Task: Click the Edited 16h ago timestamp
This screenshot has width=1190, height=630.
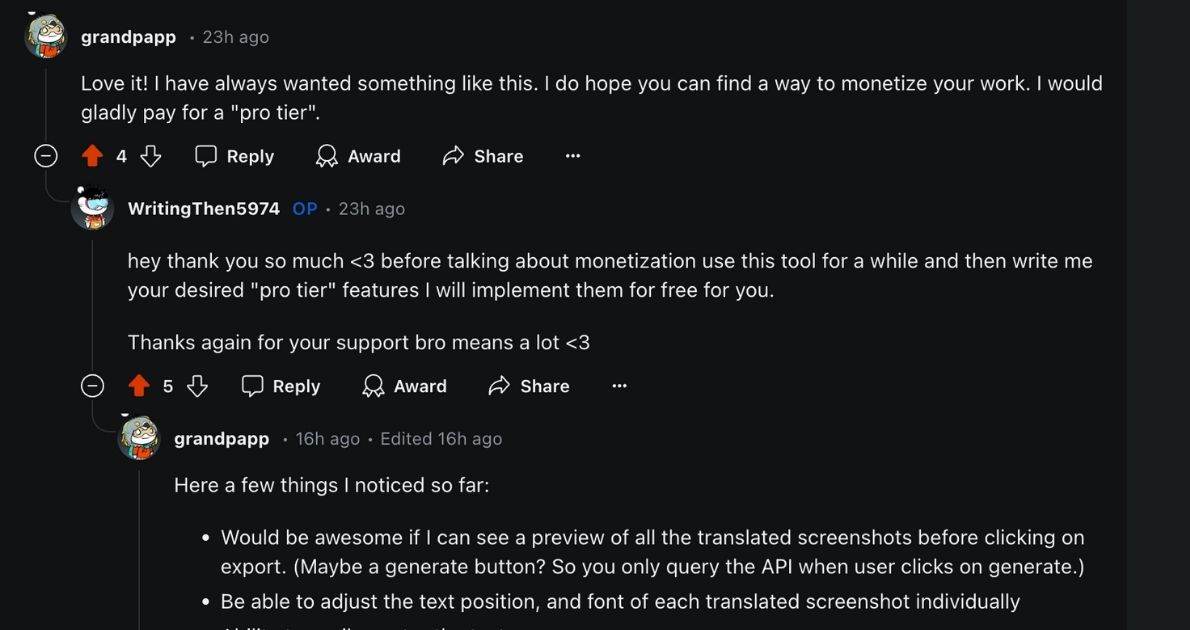Action: pos(440,439)
